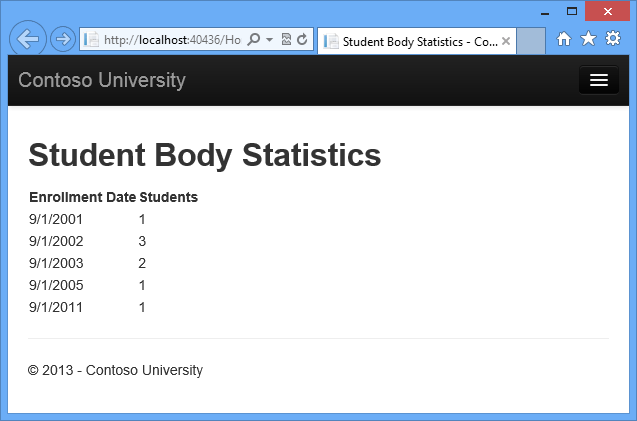The width and height of the screenshot is (637, 421).
Task: Click the localhost URL address field
Action: (170, 40)
